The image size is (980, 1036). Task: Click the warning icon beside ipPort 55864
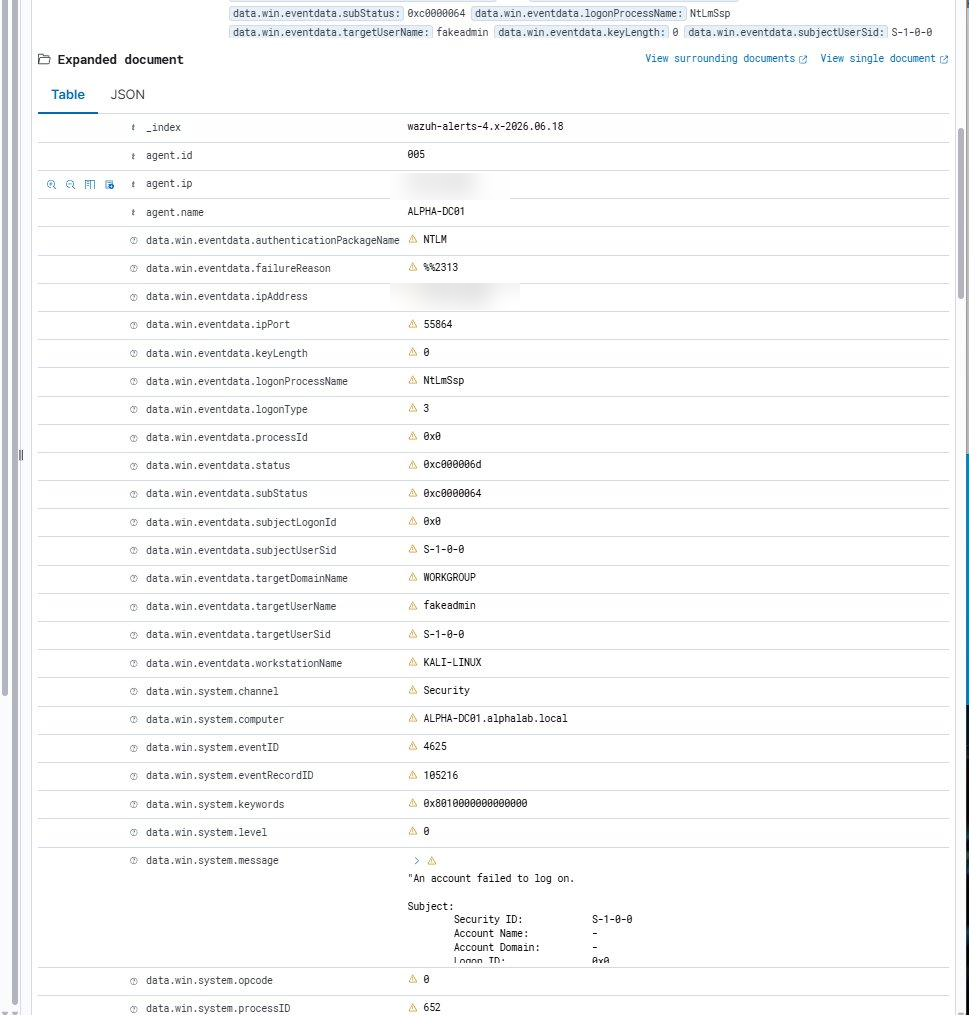coord(413,324)
